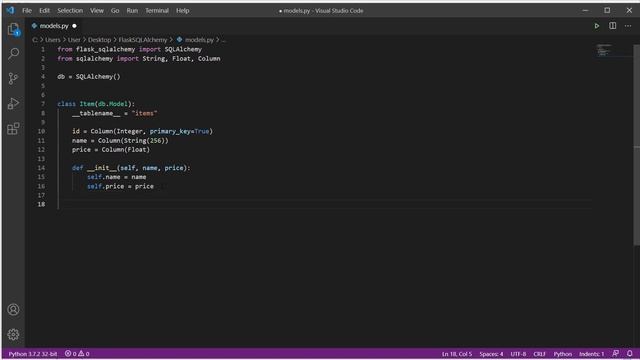Open the Go menu
Viewport: 640px width, 360px height.
pos(115,11)
